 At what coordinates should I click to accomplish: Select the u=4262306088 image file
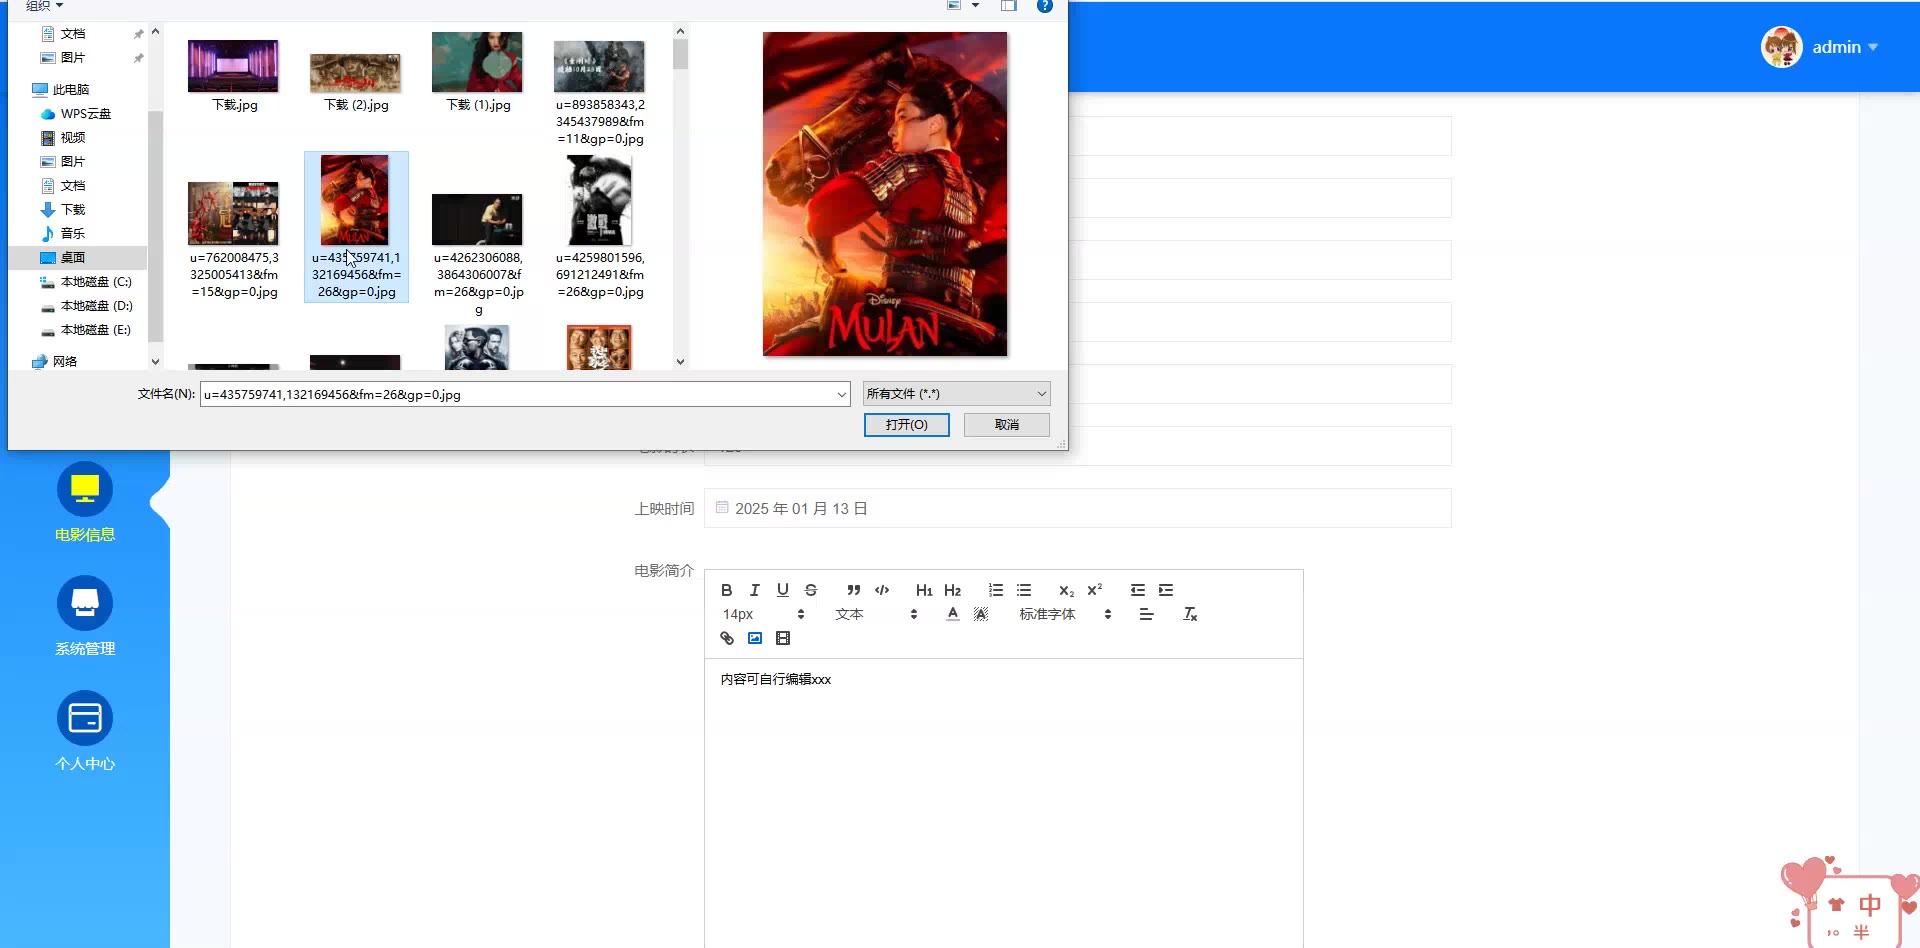tap(478, 255)
